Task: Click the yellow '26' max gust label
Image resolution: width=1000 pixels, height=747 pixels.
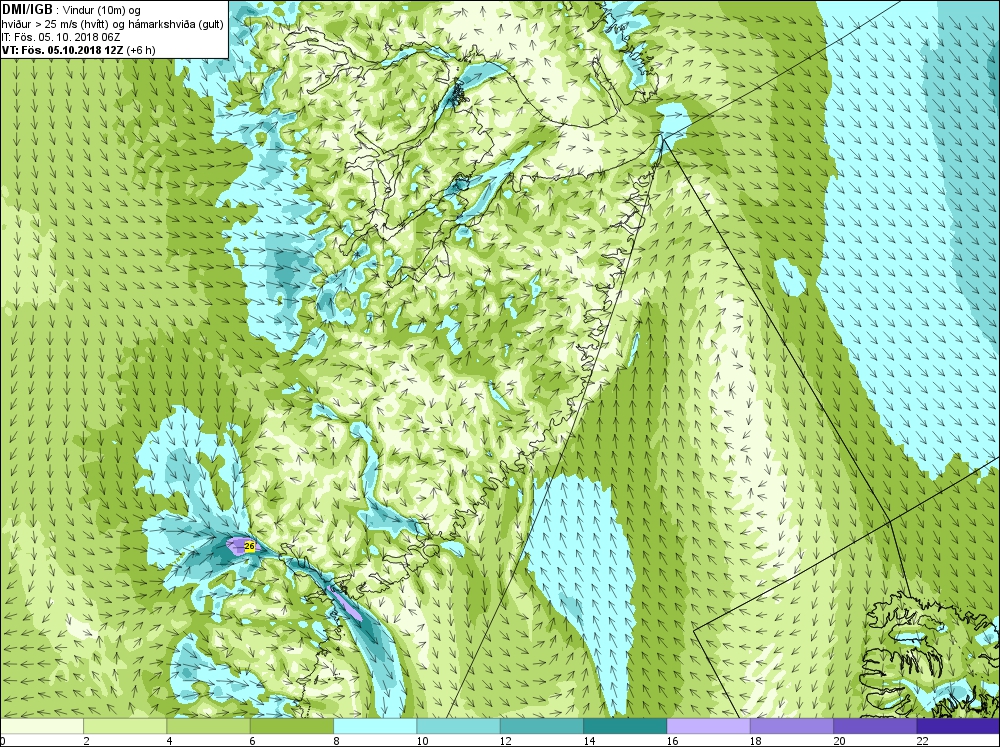Action: [249, 546]
